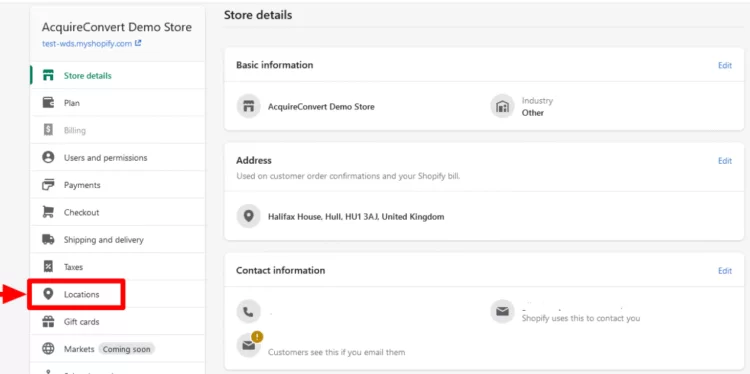The height and width of the screenshot is (374, 750).
Task: Click the address map pin icon
Action: point(248,216)
